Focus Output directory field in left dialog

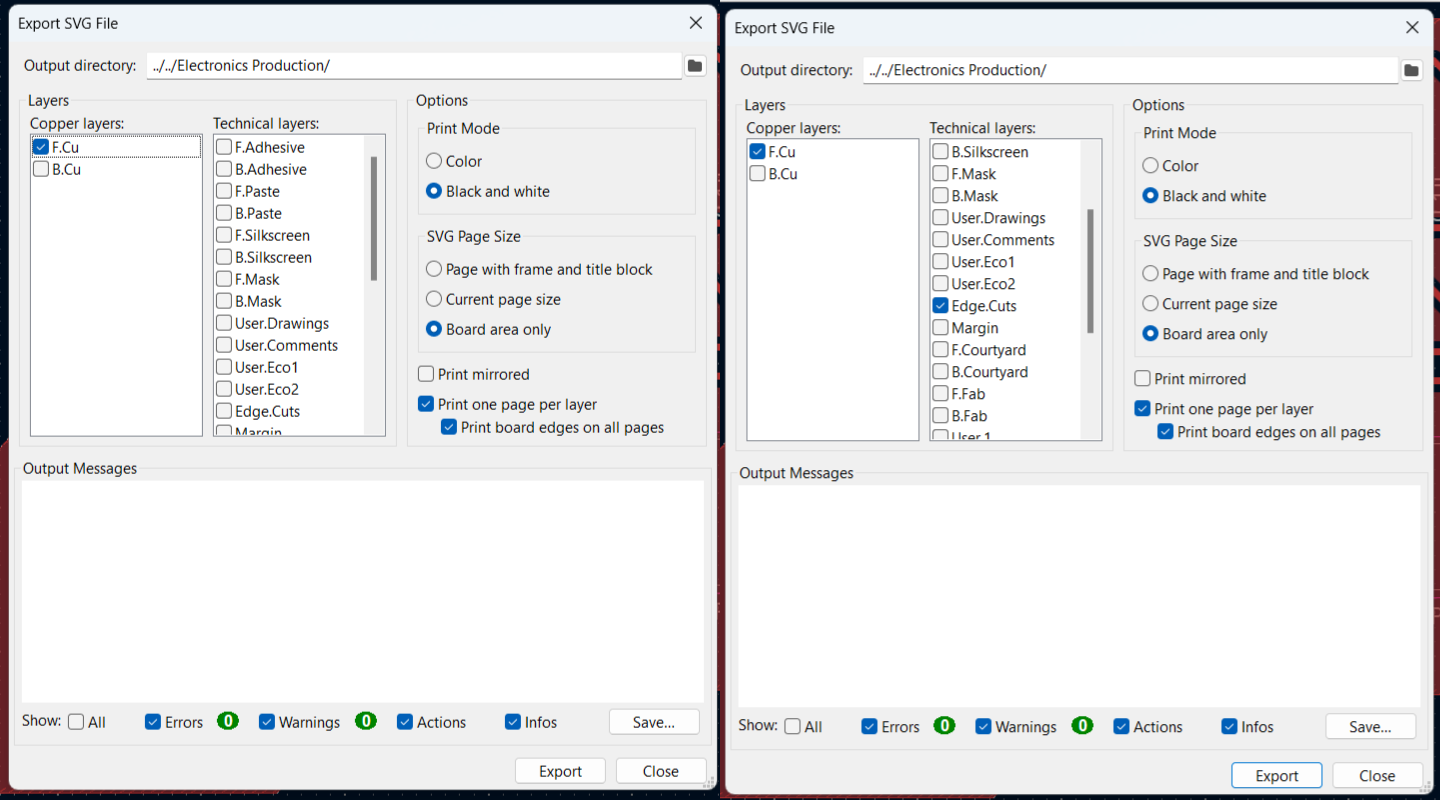tap(414, 66)
